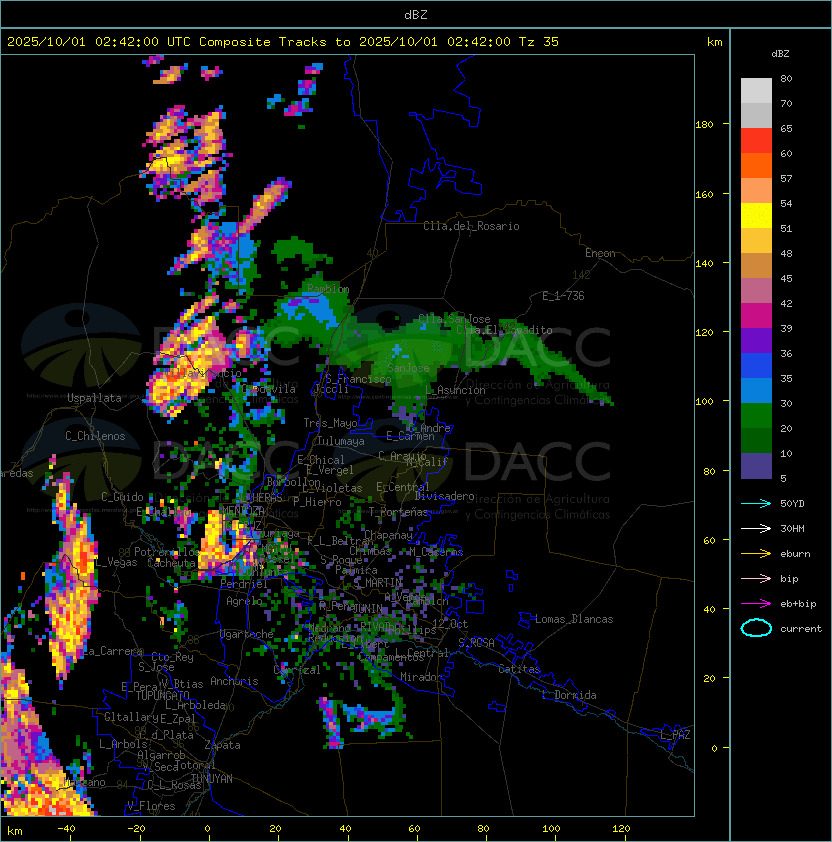Click the 'C_Chilenos' map label
This screenshot has height=842, width=832.
click(x=95, y=436)
